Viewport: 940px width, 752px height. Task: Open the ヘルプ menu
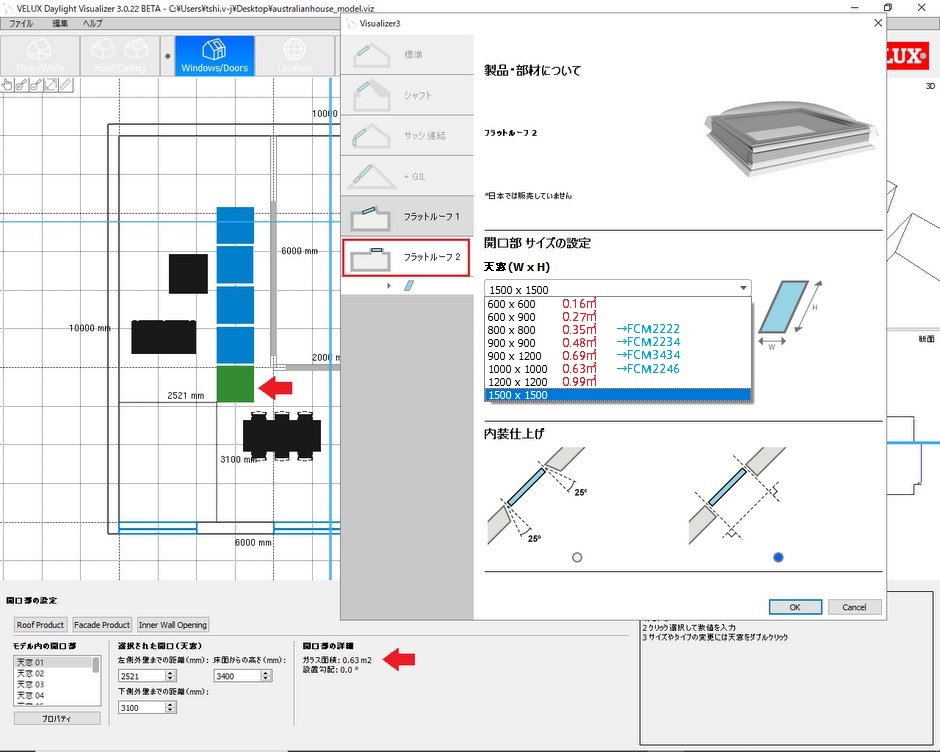(x=92, y=23)
